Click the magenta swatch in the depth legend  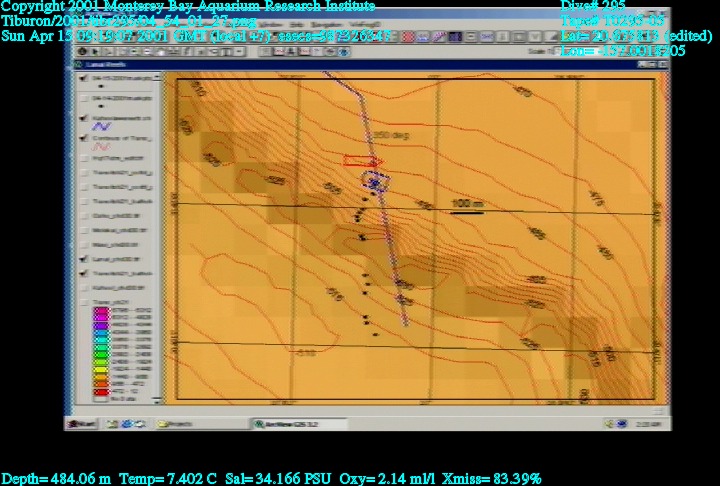(101, 312)
